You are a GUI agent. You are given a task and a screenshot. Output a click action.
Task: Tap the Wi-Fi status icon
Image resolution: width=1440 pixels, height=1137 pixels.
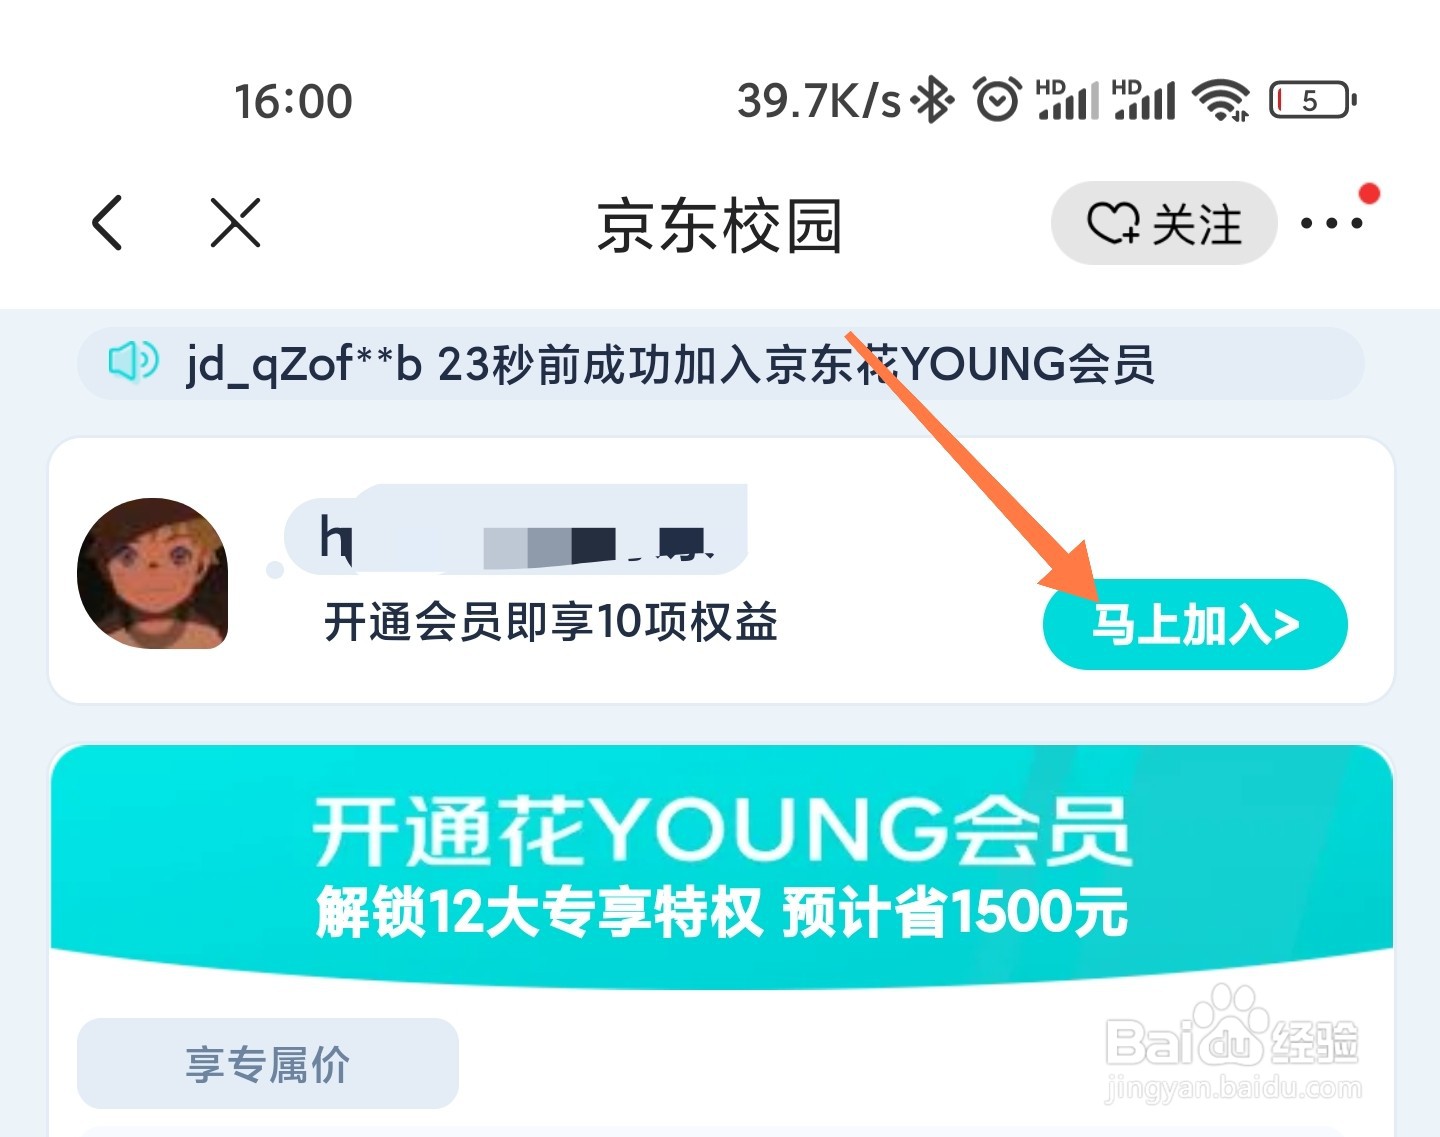click(x=1221, y=100)
